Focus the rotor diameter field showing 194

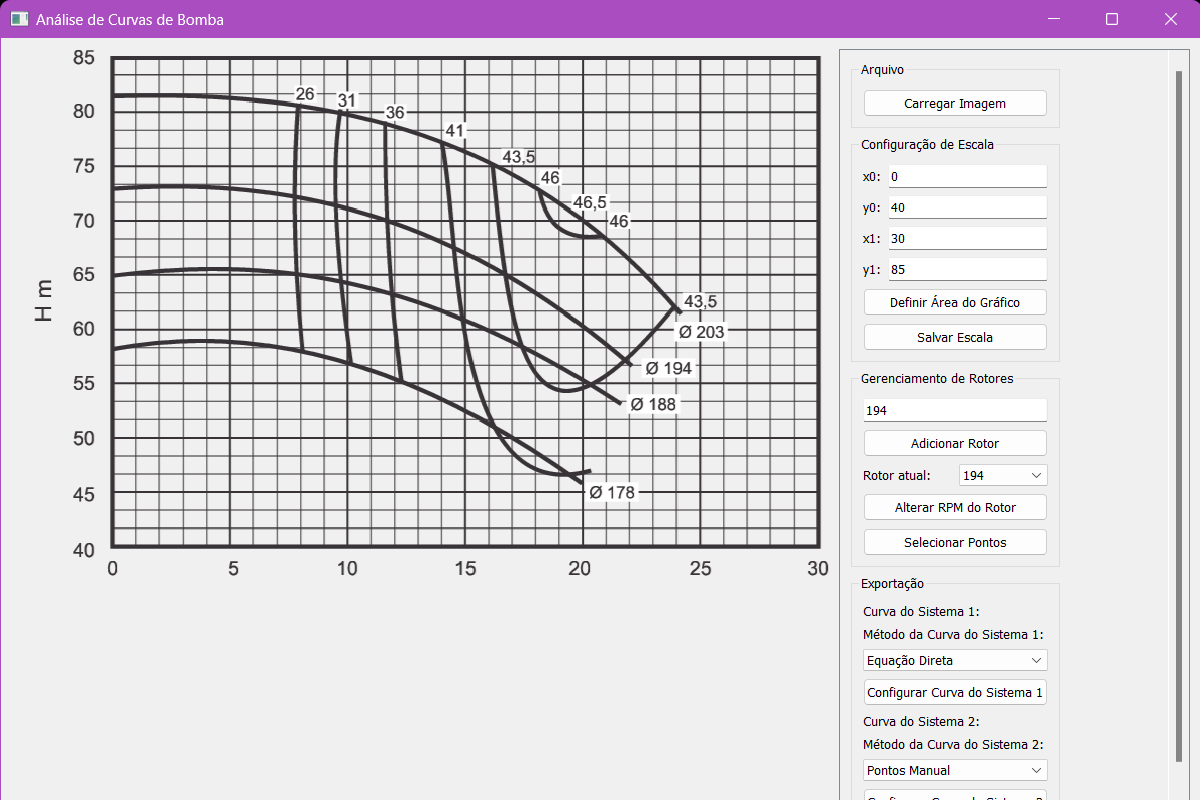pos(955,410)
